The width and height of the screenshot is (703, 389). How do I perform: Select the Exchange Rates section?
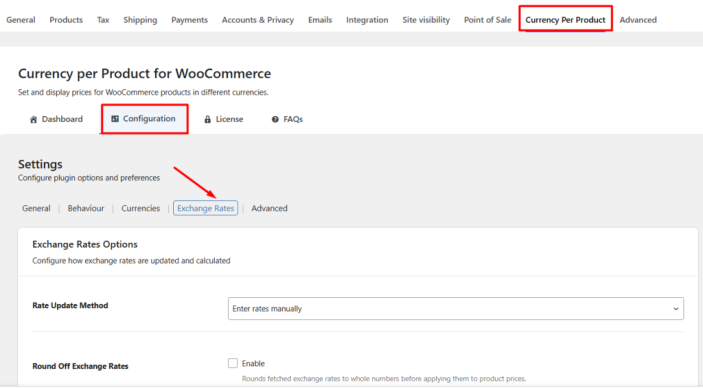(x=205, y=208)
